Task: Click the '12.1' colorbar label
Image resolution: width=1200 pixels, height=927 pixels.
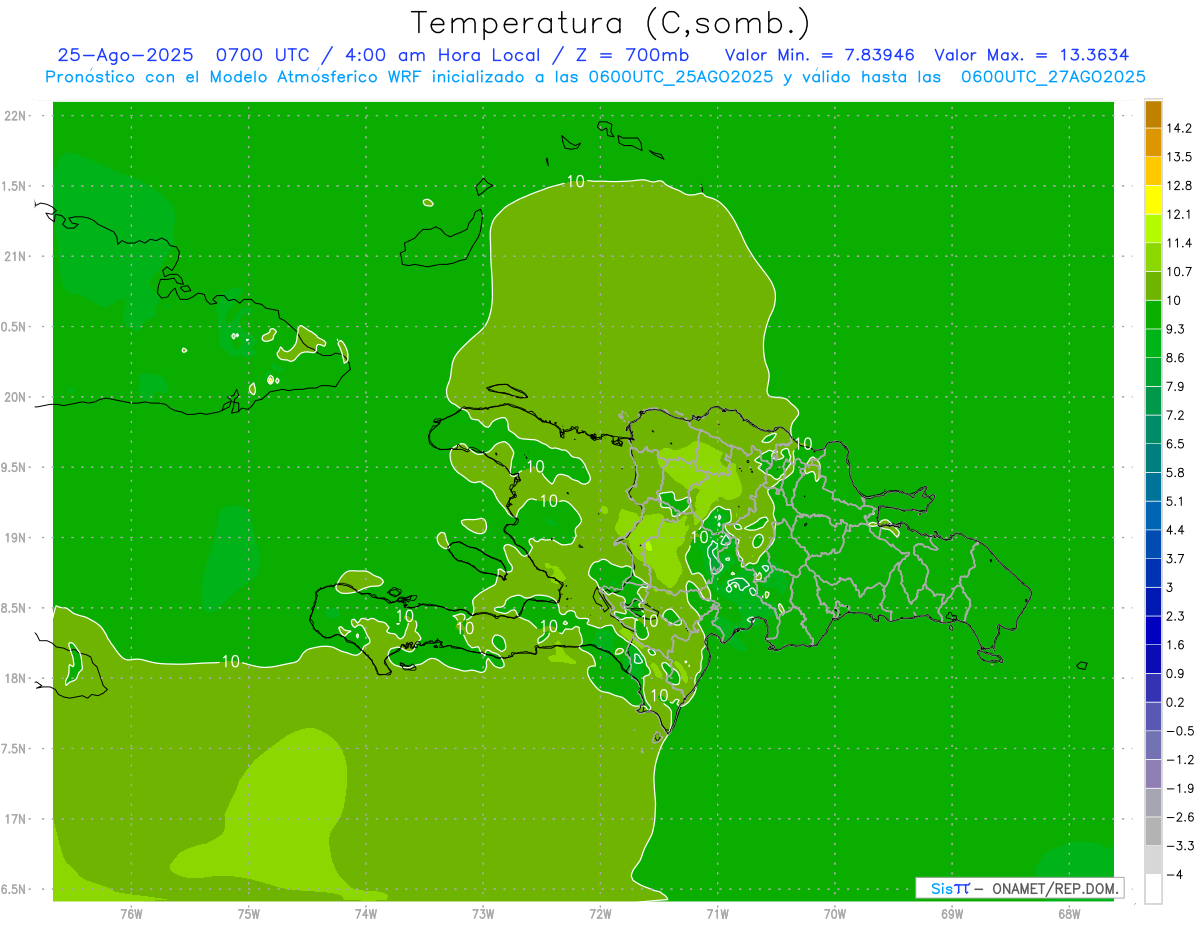Action: (1179, 214)
